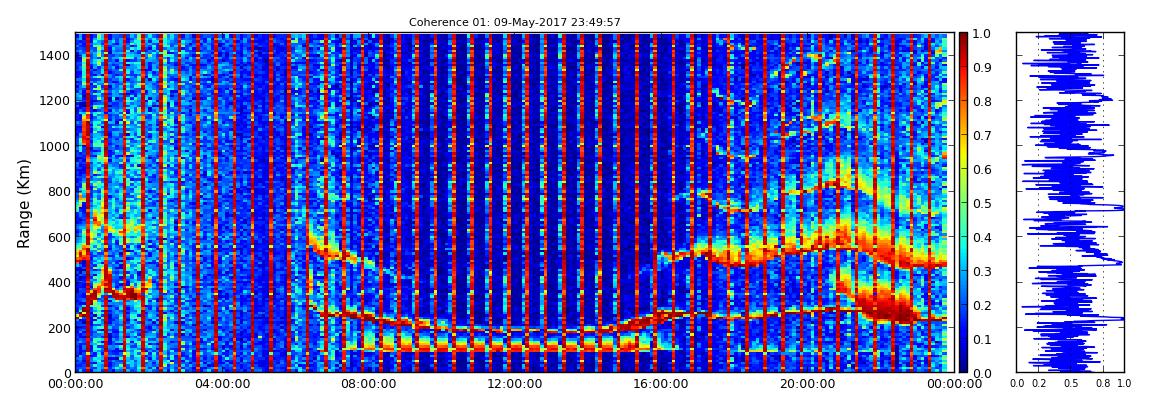1150x407 pixels.
Task: Click the colorbar 0.8 tick label
Action: pos(981,102)
